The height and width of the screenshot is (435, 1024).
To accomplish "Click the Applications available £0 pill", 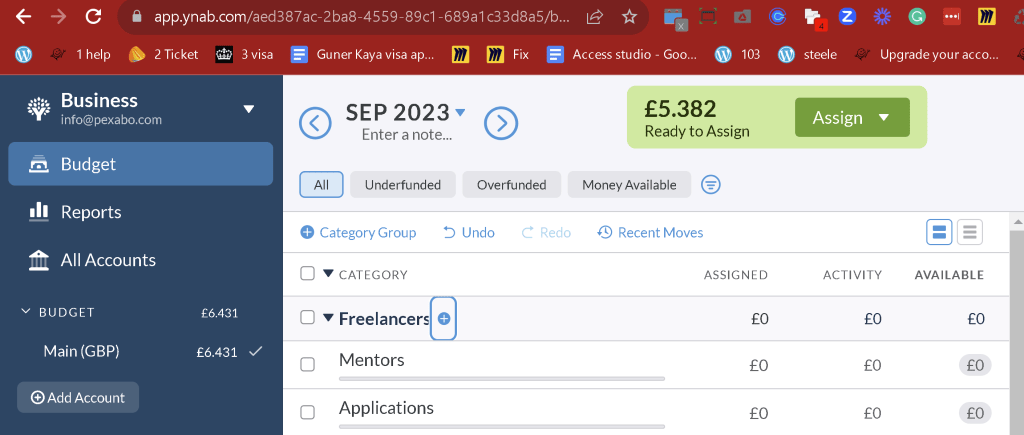I will tap(975, 413).
